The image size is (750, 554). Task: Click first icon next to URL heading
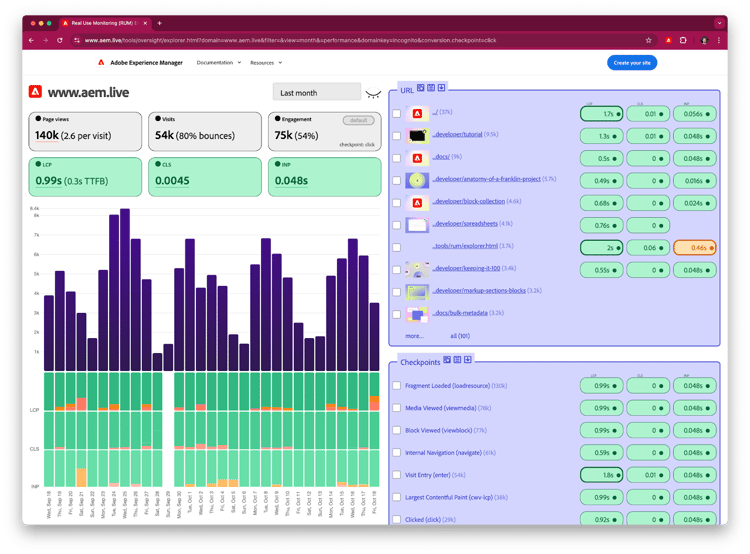click(x=420, y=88)
